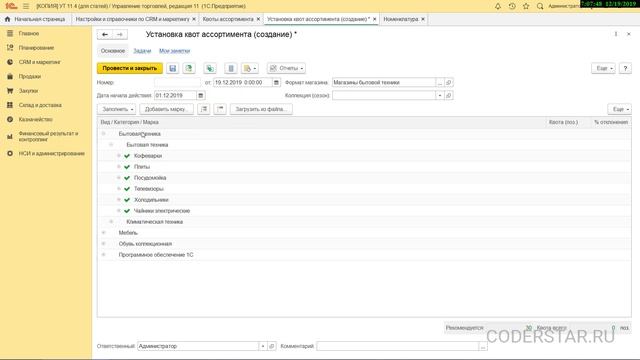The image size is (640, 360).
Task: Click the Номер input field
Action: pyautogui.click(x=178, y=82)
